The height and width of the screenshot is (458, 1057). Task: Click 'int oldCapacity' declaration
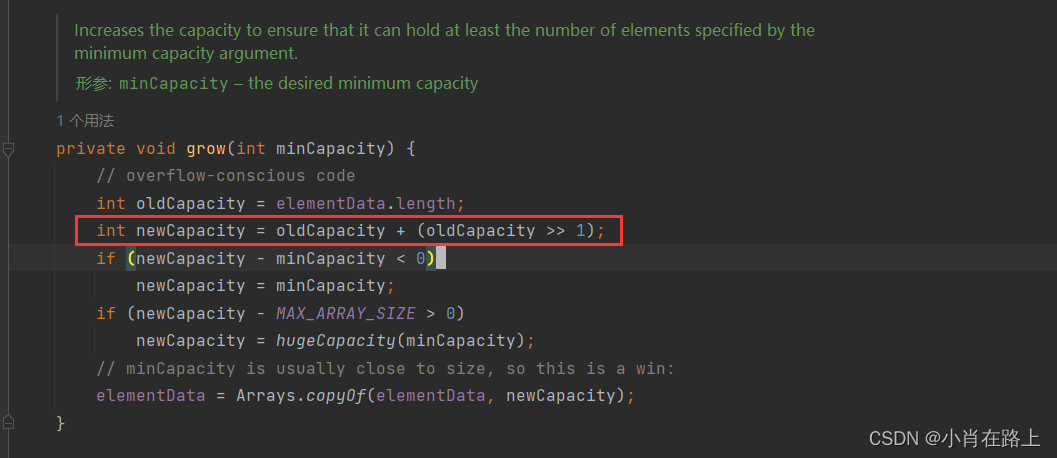pyautogui.click(x=171, y=203)
